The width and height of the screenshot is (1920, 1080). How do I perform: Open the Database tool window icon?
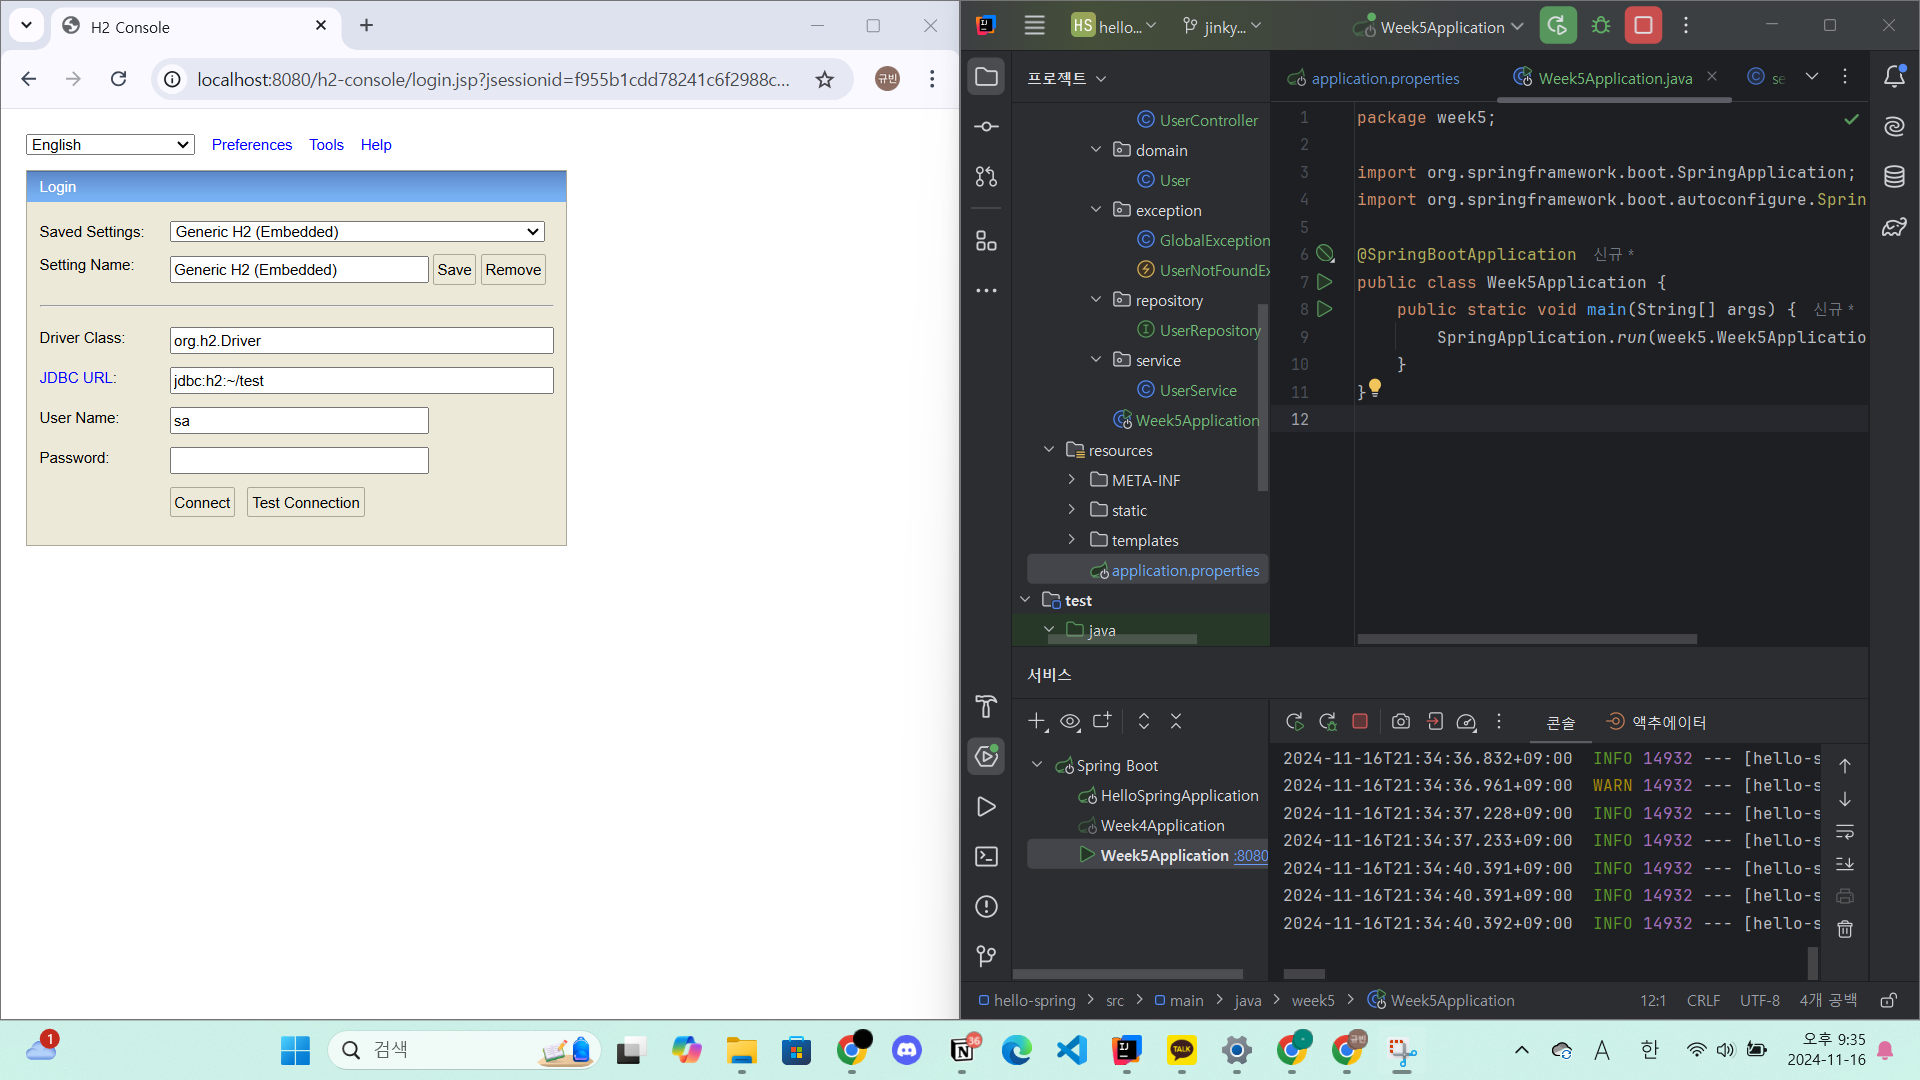point(1894,177)
